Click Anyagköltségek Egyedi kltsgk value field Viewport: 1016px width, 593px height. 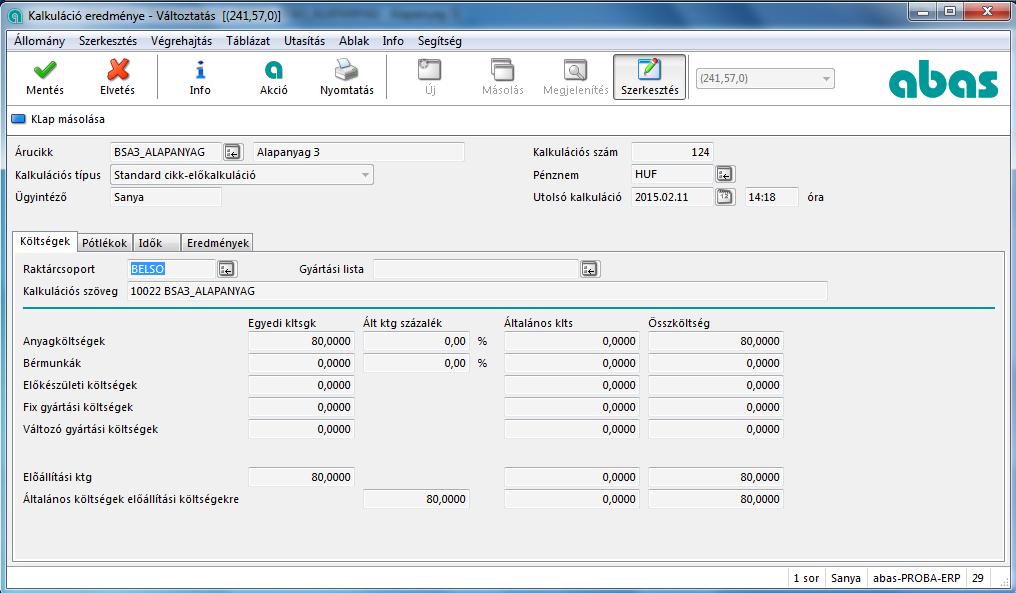click(301, 341)
